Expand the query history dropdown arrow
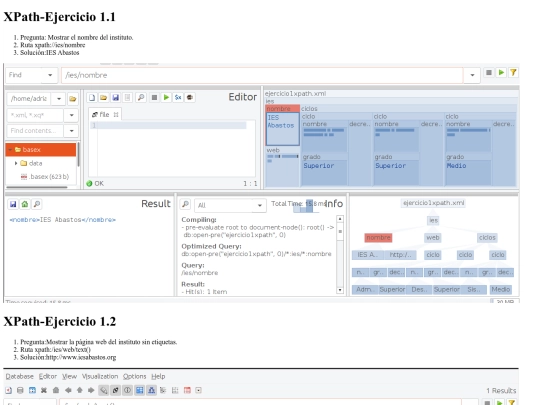 coord(472,75)
